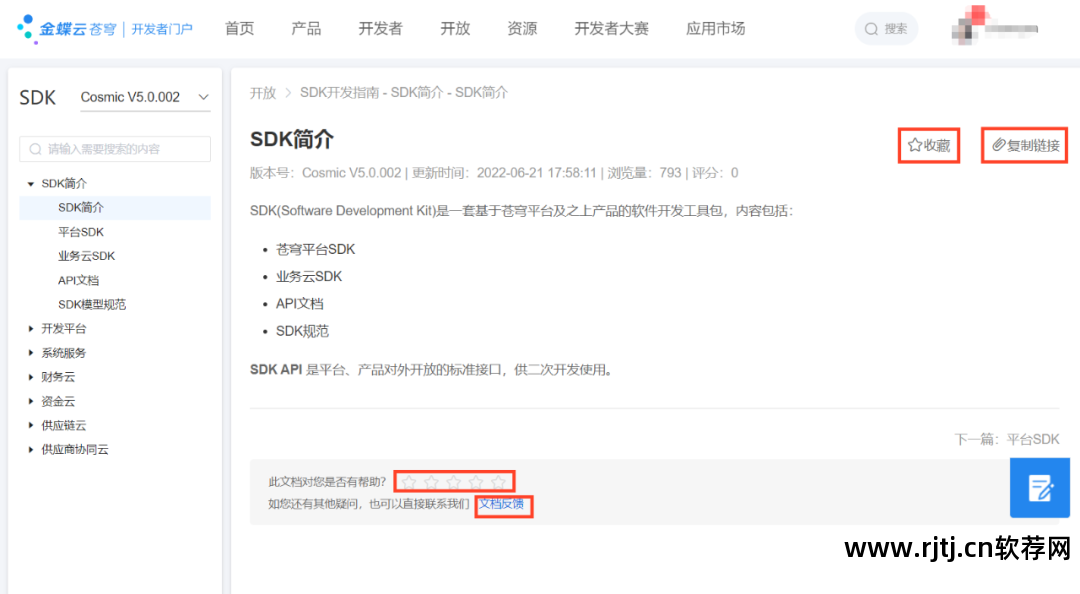This screenshot has width=1080, height=594.
Task: Focus the header 搜索 search box
Action: pos(886,29)
